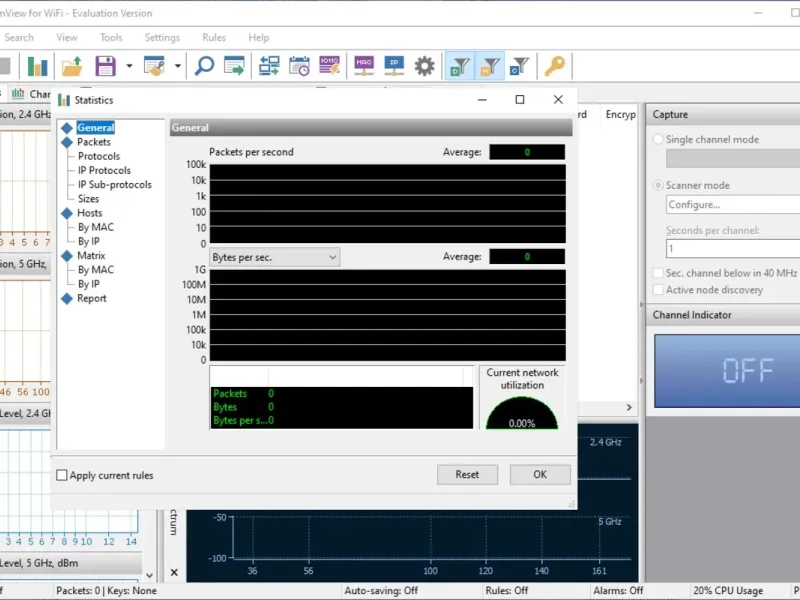Open the MAC aliases toolbar icon

coord(364,67)
